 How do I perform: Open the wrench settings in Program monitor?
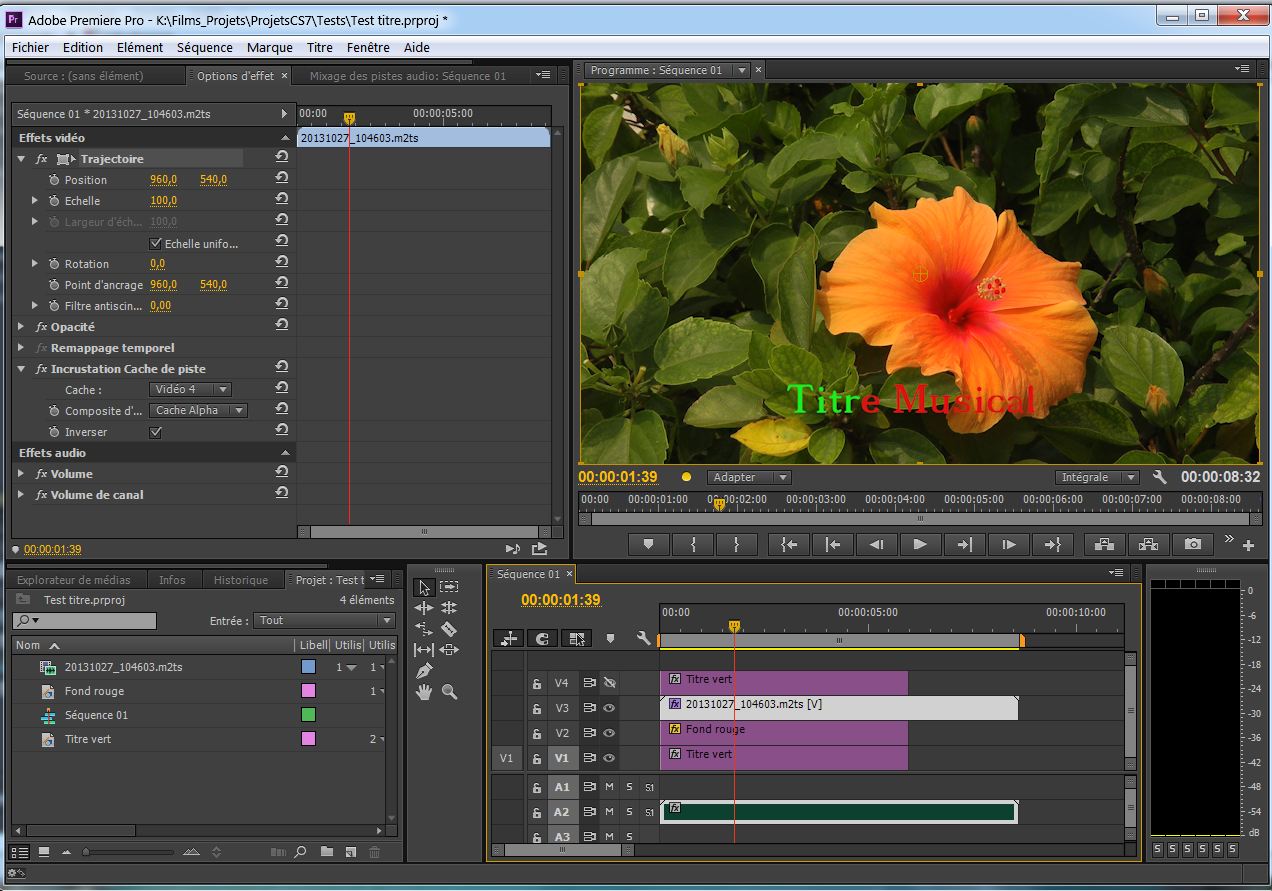click(1160, 478)
